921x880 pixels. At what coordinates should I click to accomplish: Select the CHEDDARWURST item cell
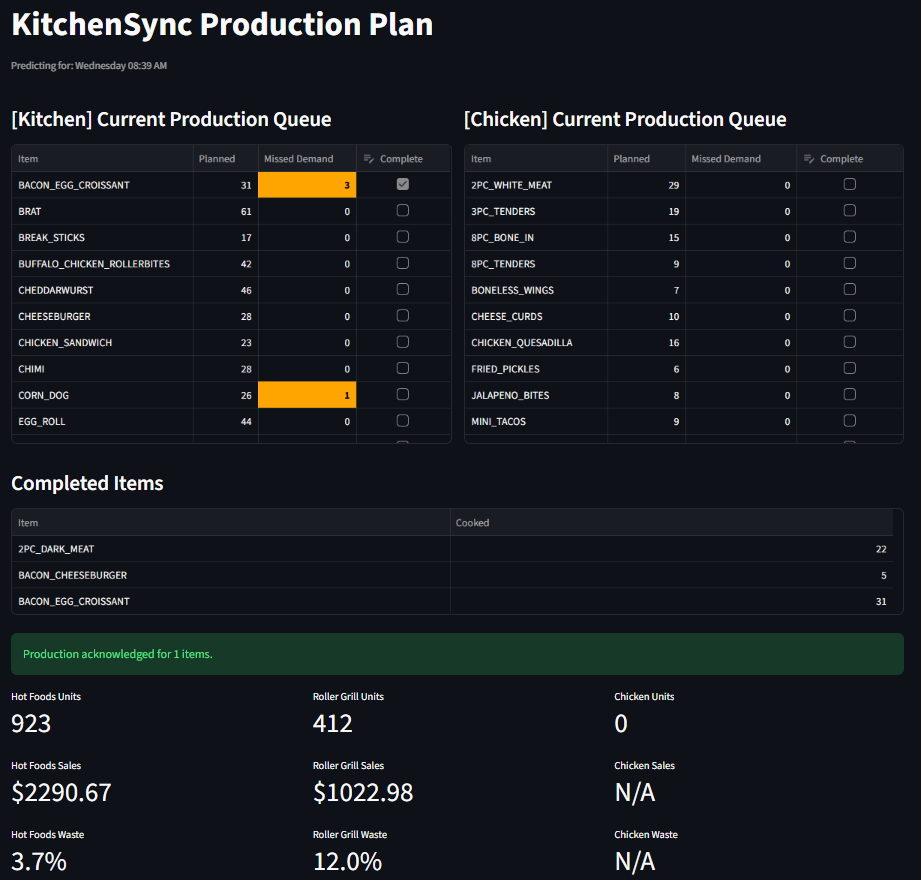102,290
